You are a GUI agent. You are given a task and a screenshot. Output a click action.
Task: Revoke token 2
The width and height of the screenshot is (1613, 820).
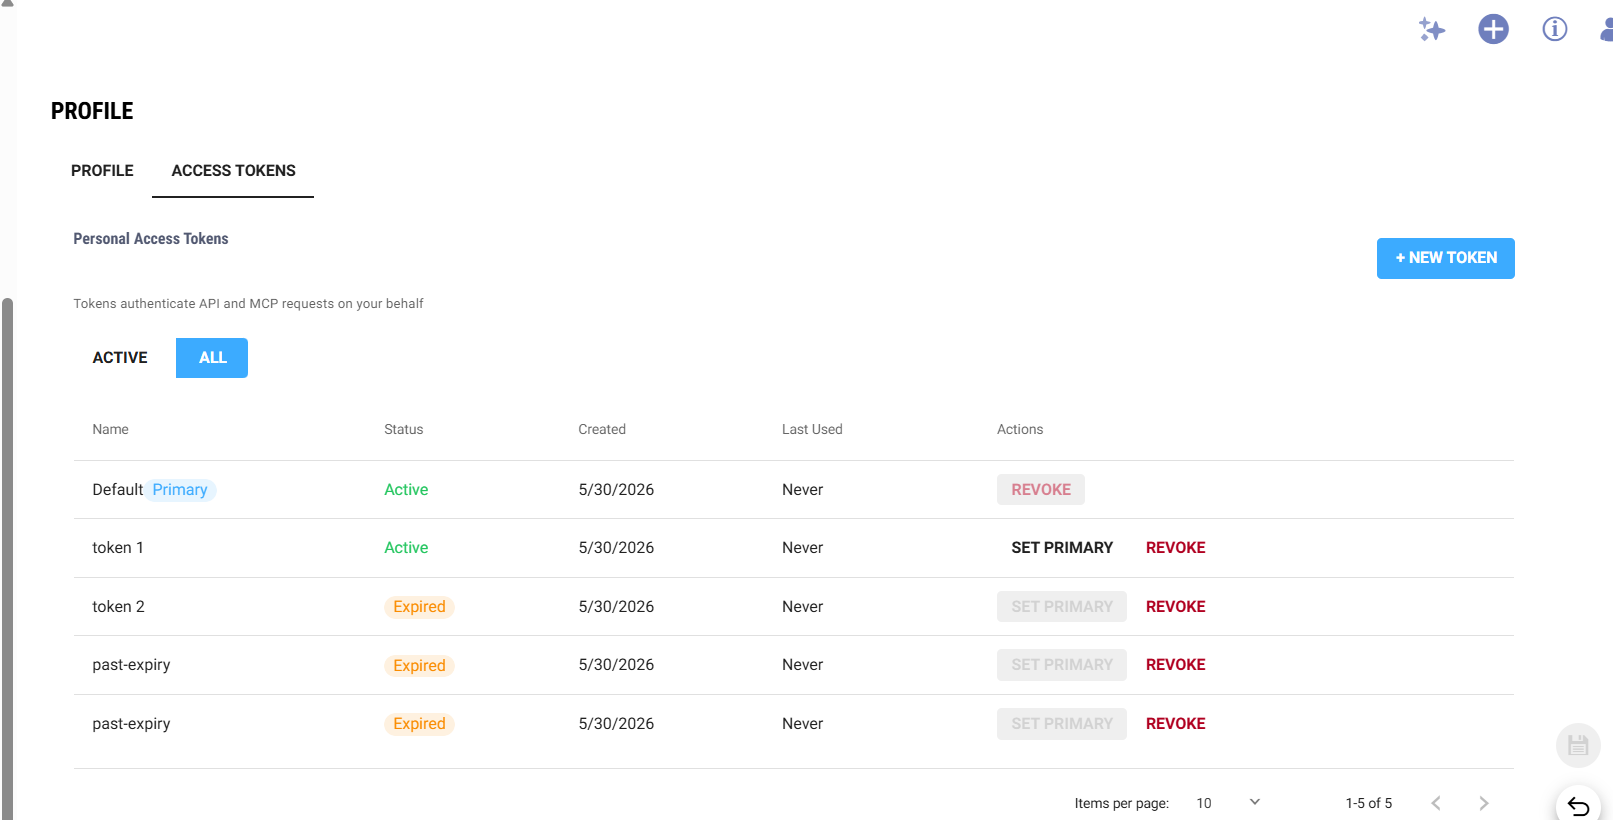coord(1176,607)
